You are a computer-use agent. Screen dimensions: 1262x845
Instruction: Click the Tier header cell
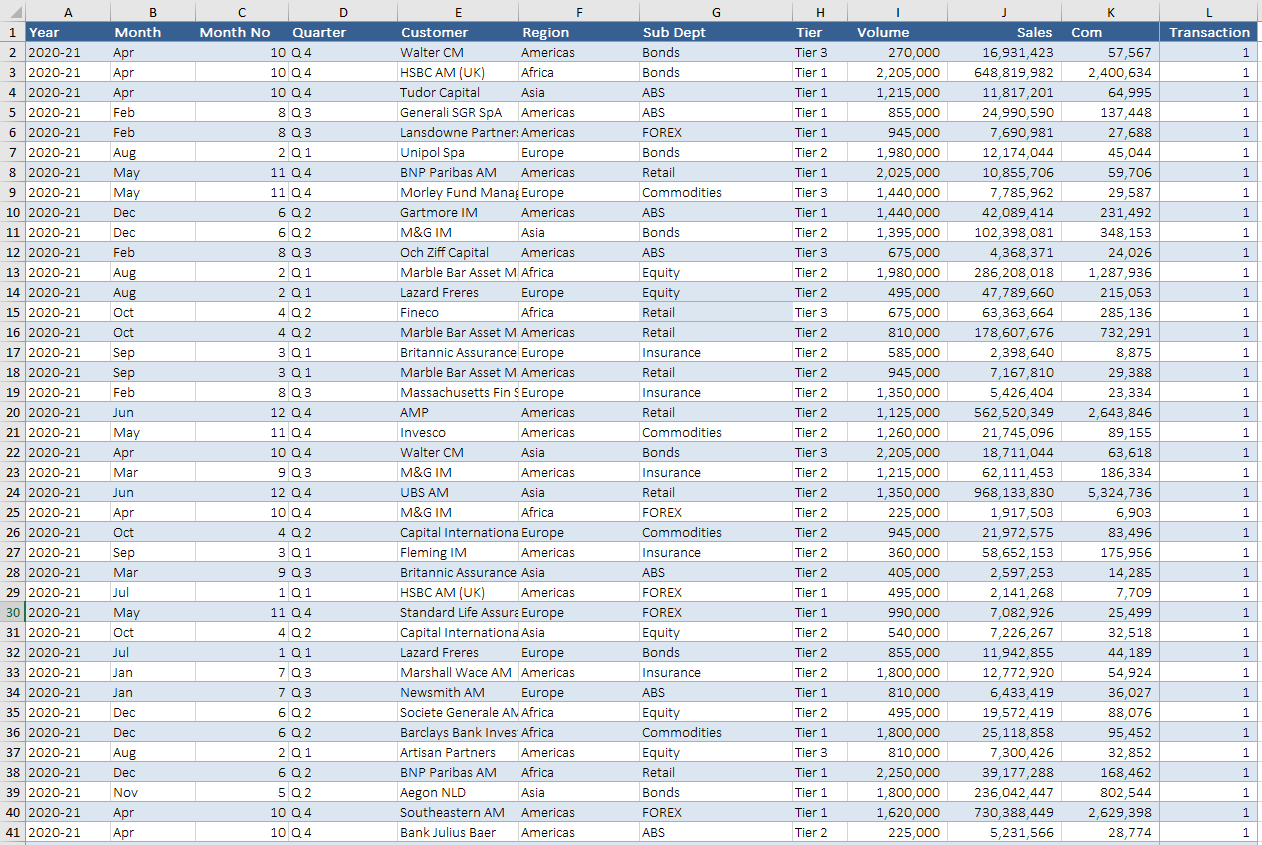pos(819,32)
